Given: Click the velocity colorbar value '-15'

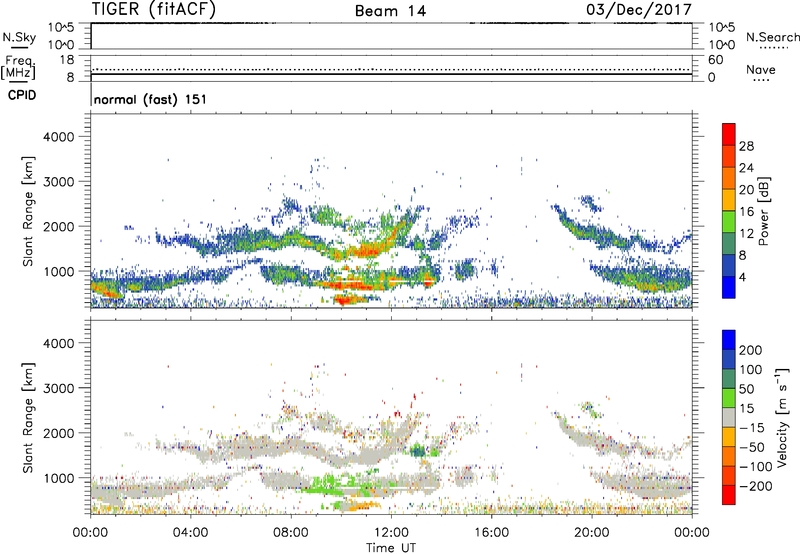Looking at the screenshot, I should click(x=752, y=427).
